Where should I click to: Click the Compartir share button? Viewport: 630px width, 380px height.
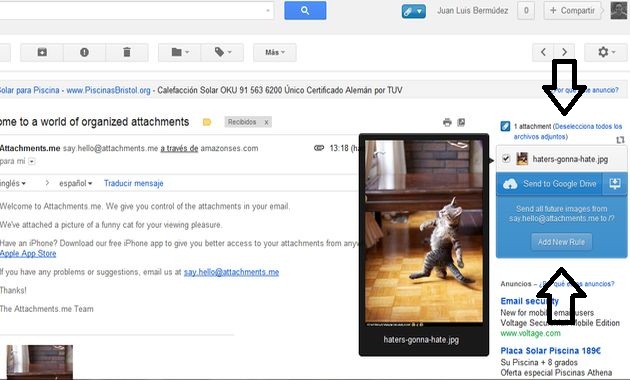pos(573,11)
